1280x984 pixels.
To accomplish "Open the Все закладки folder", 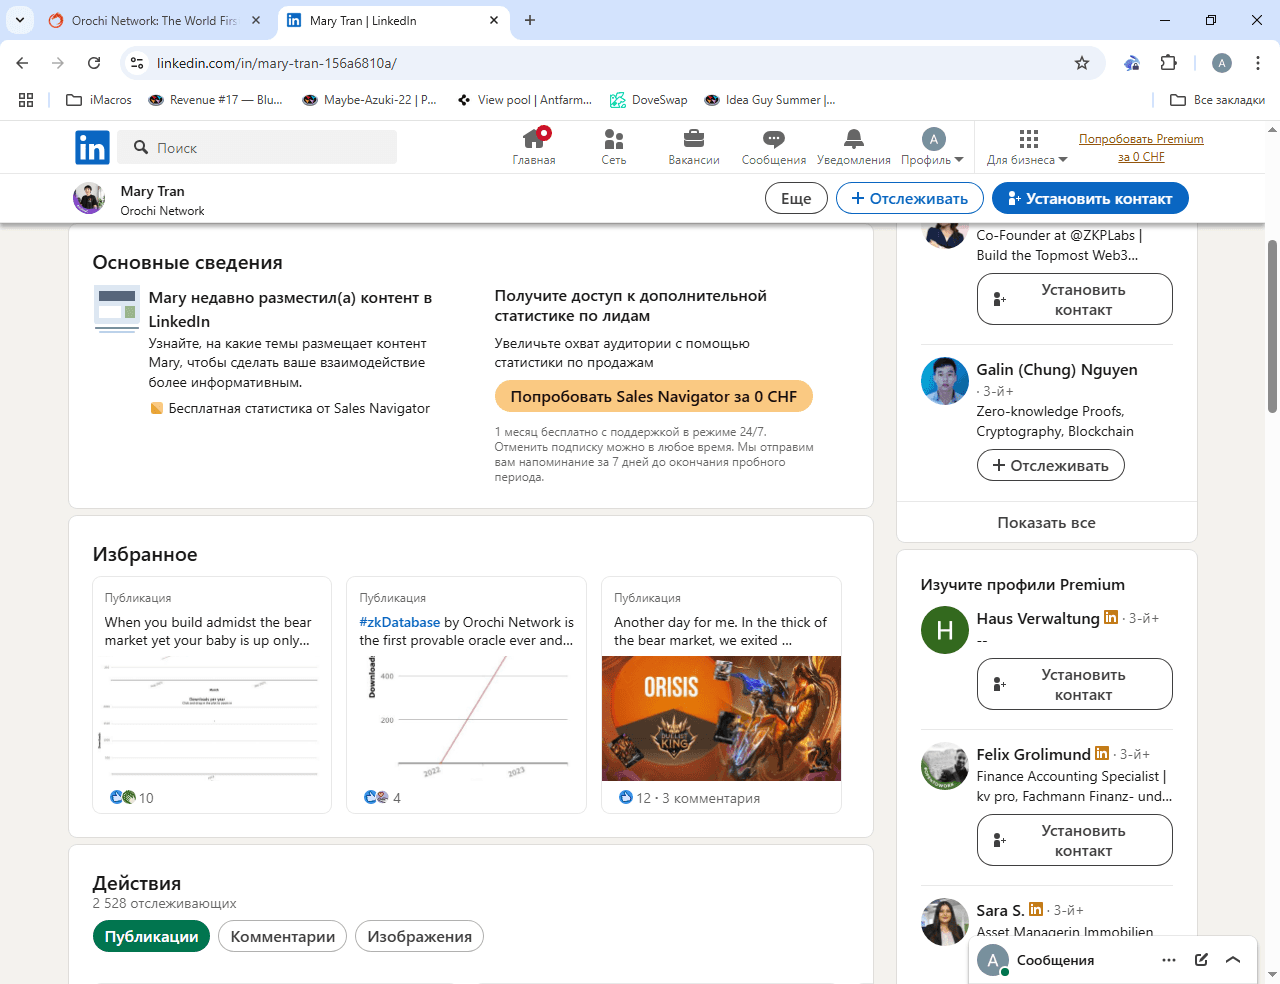I will point(1218,100).
